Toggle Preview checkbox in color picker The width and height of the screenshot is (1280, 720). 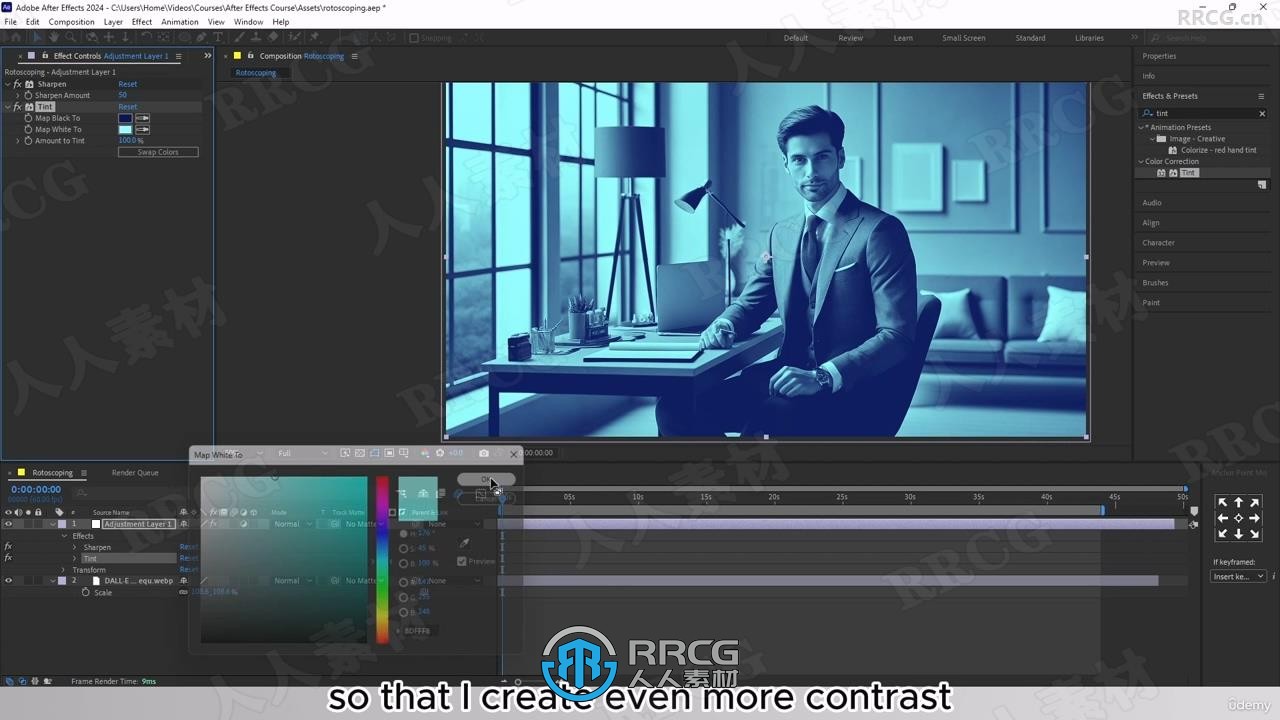[461, 561]
